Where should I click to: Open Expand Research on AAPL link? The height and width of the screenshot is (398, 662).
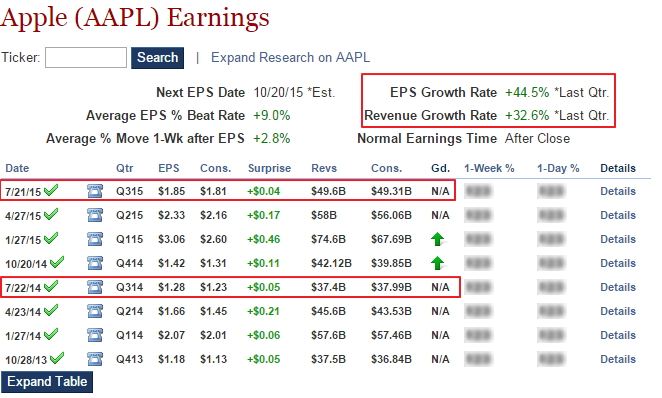point(290,57)
